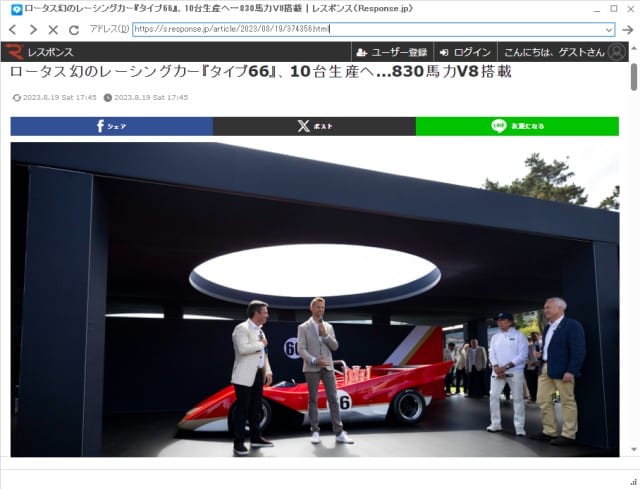640x489 pixels.
Task: Minimize the browser window
Action: [x=597, y=9]
